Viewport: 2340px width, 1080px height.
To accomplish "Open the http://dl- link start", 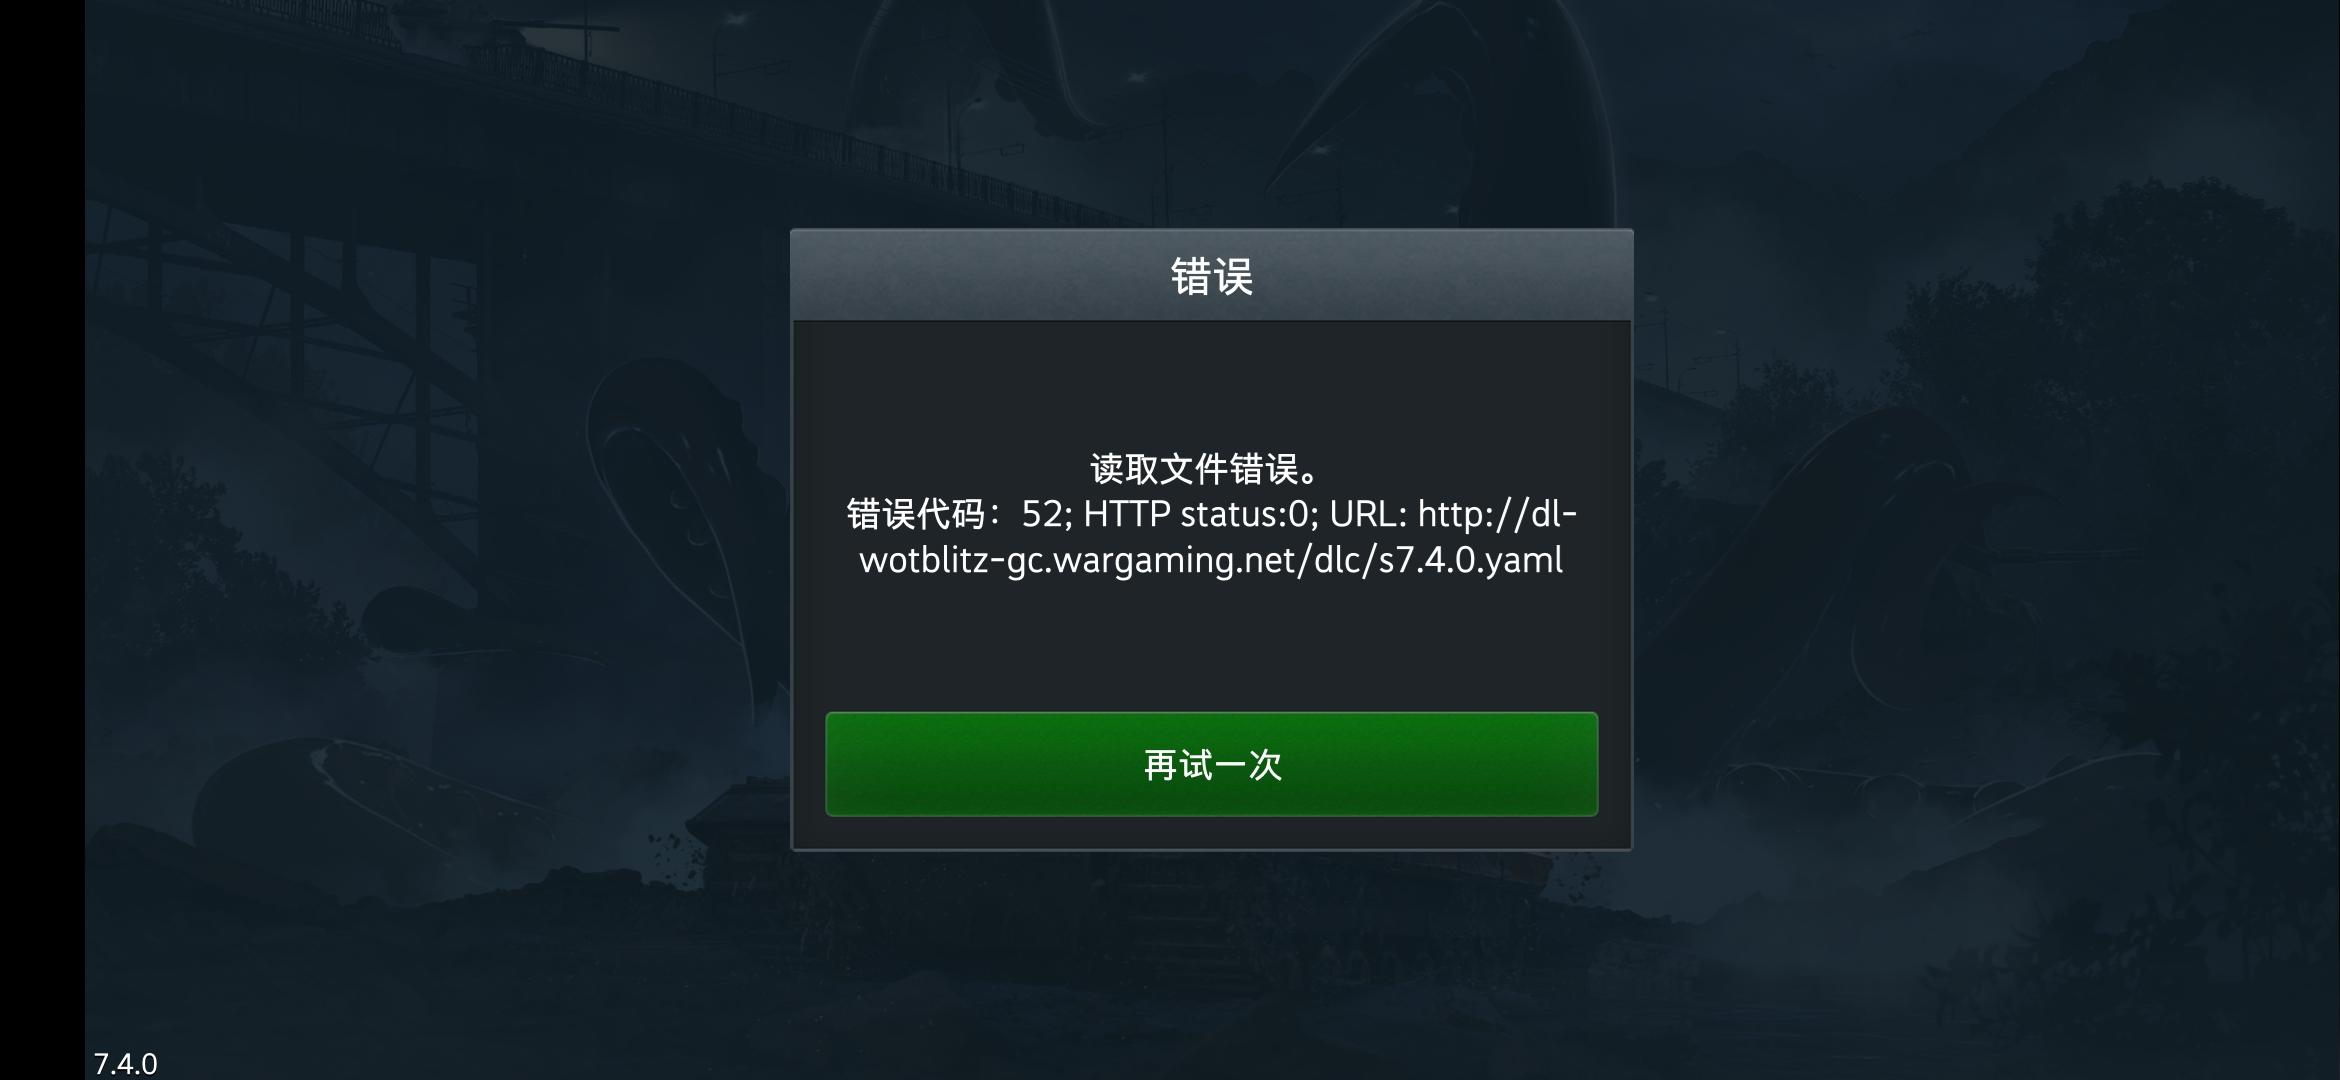I will click(1497, 514).
